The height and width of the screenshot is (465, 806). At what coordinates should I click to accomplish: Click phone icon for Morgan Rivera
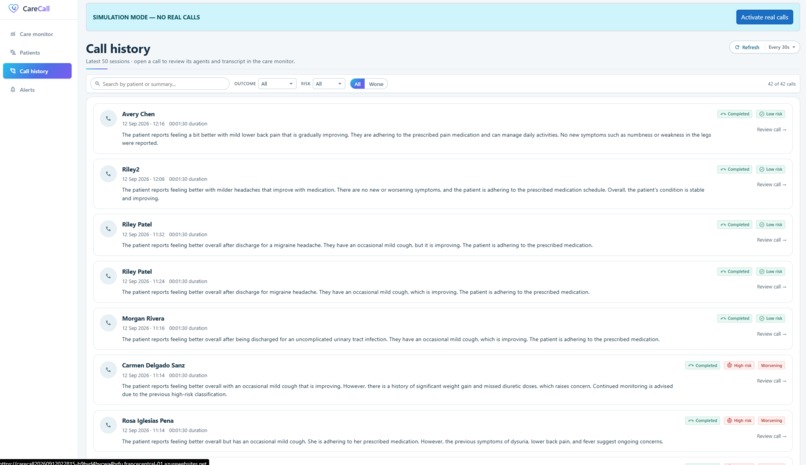click(108, 323)
